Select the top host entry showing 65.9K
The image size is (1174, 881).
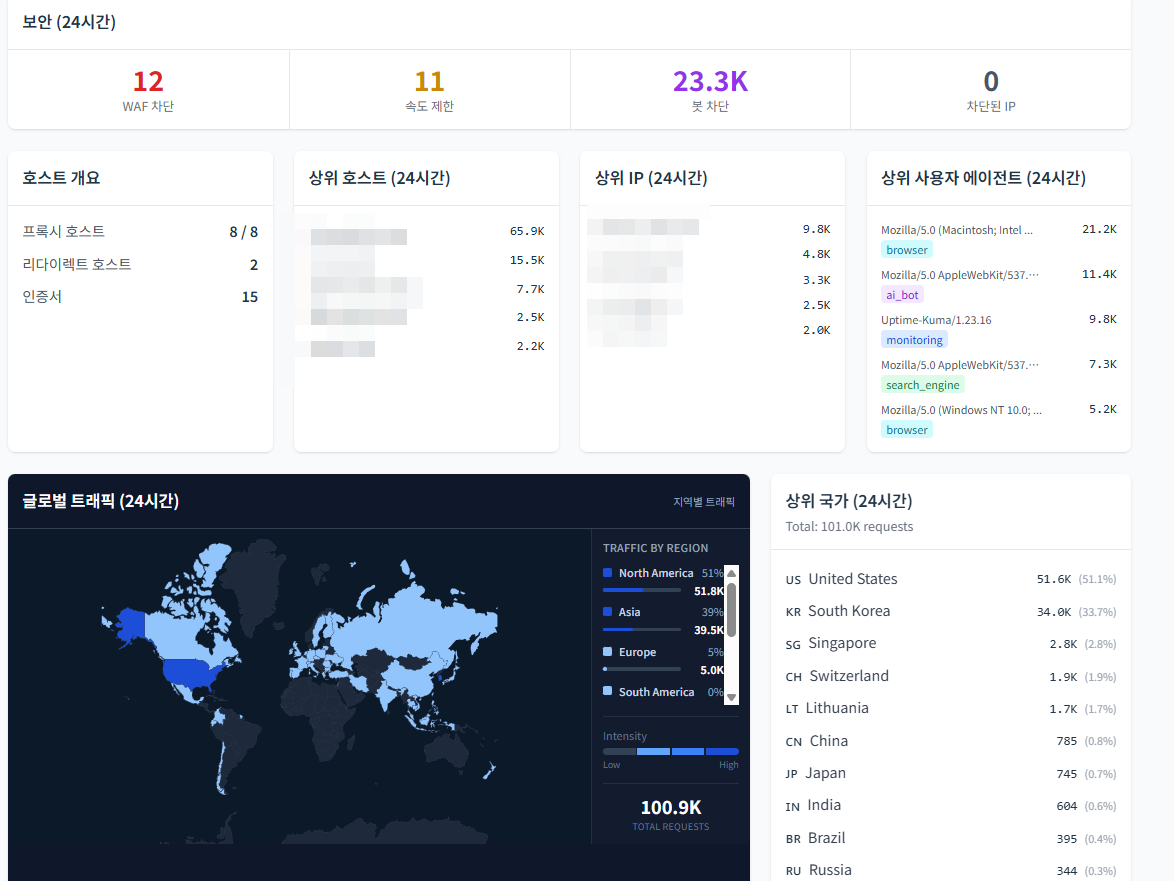(x=426, y=232)
